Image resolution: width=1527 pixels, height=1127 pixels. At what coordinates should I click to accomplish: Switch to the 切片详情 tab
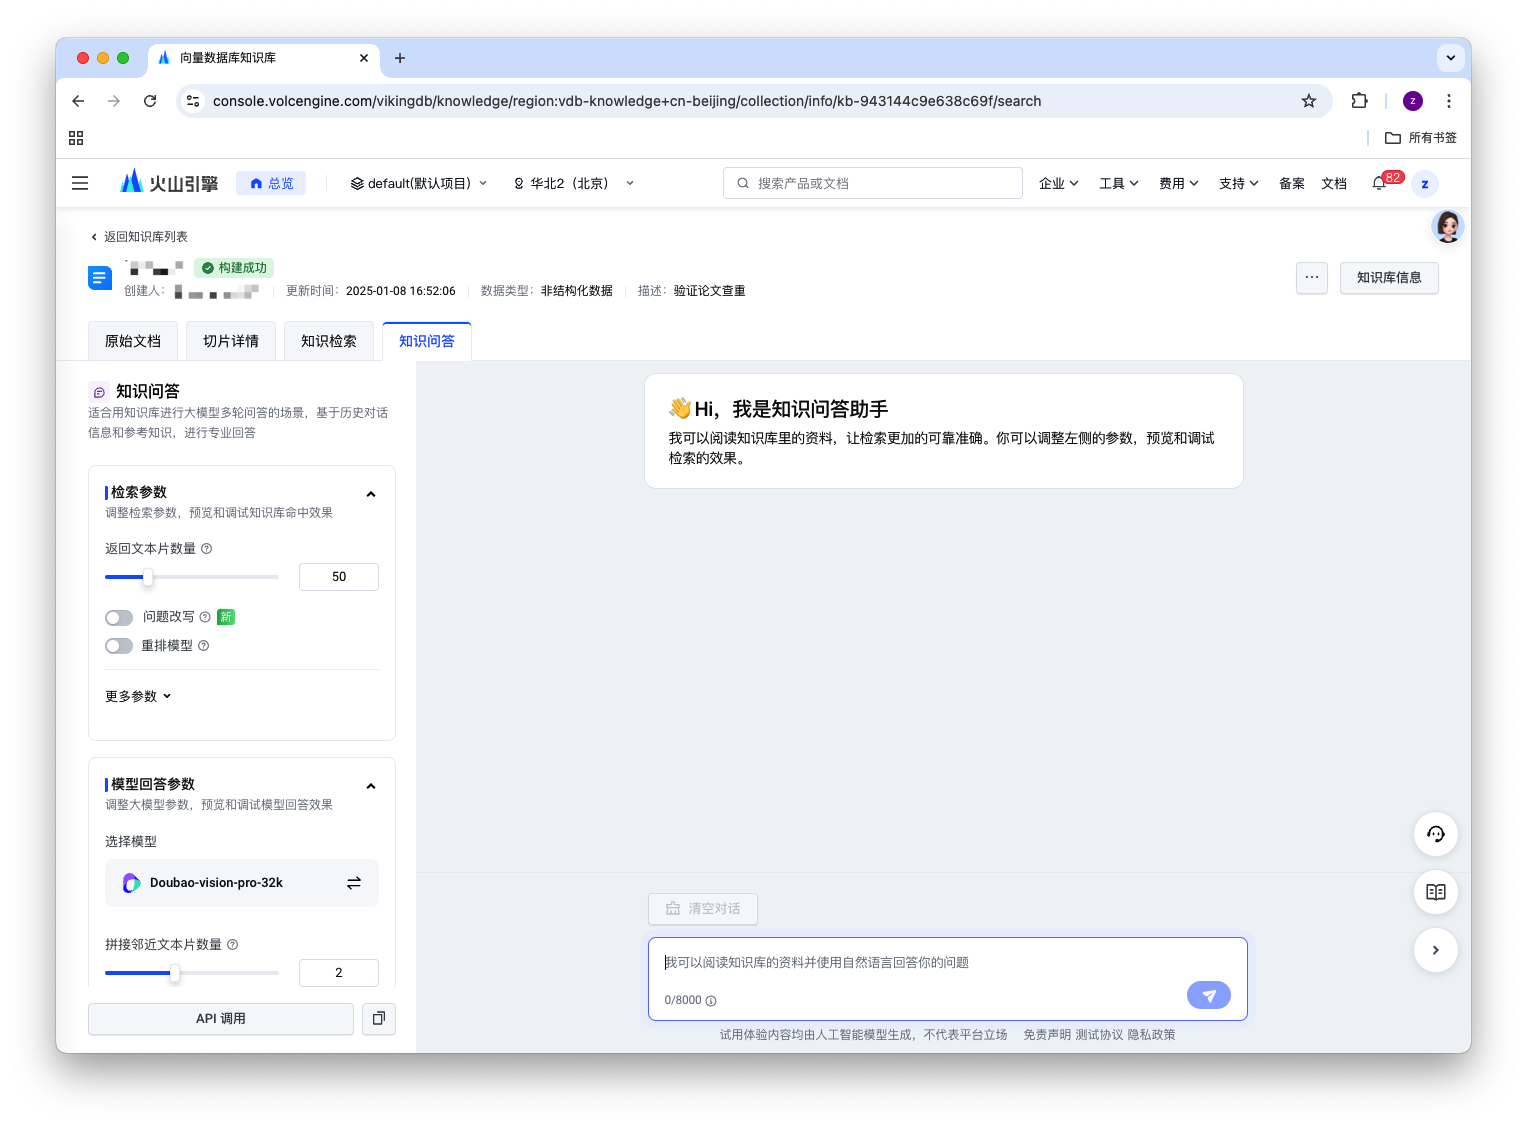tap(231, 341)
